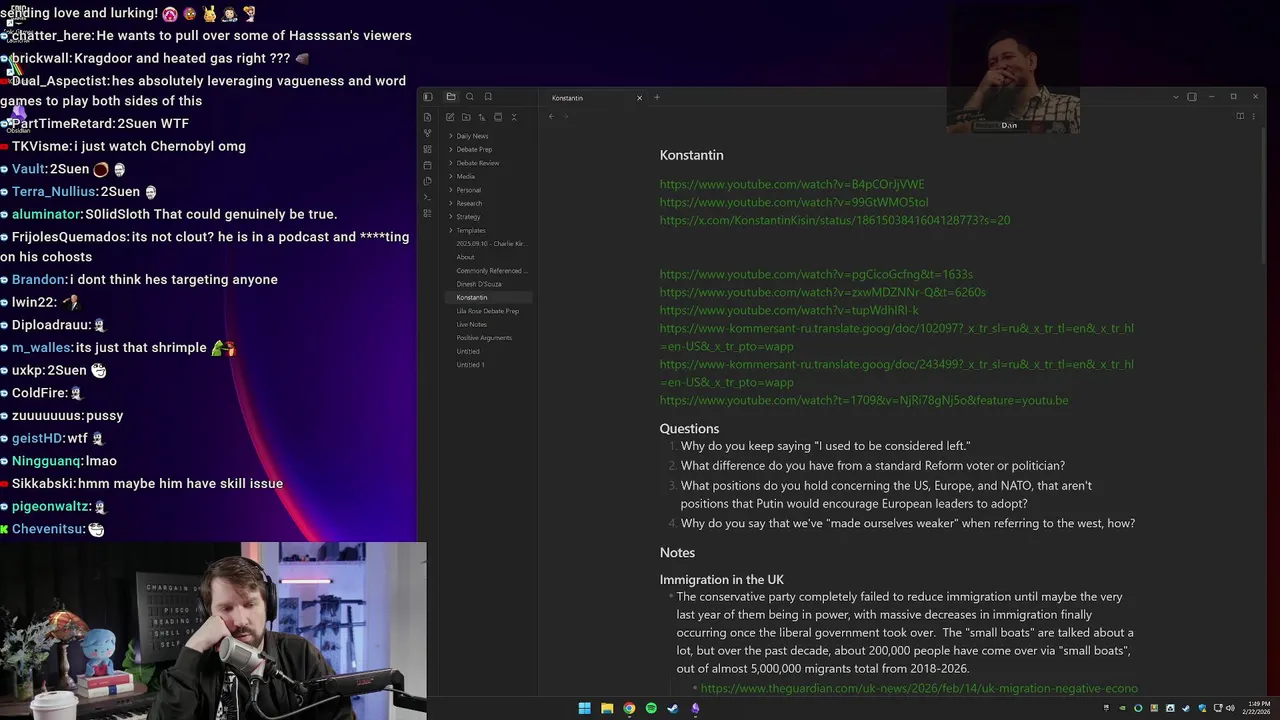Navigate back with the left arrow

551,117
